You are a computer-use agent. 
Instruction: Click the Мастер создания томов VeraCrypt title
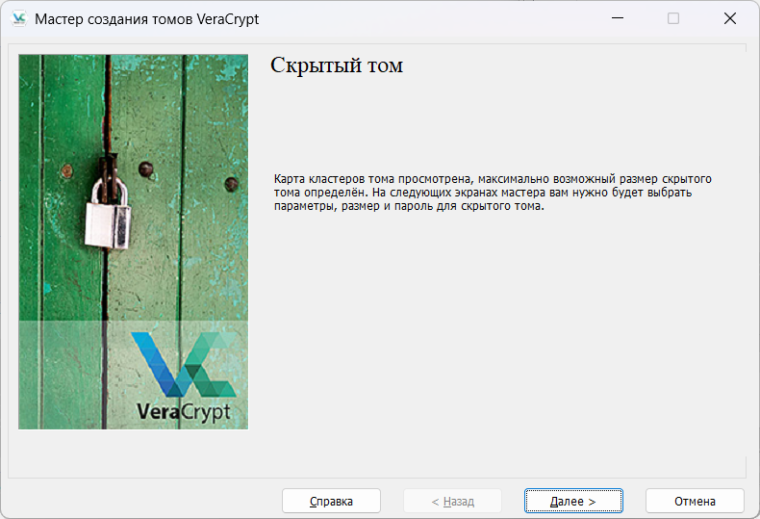pos(152,19)
